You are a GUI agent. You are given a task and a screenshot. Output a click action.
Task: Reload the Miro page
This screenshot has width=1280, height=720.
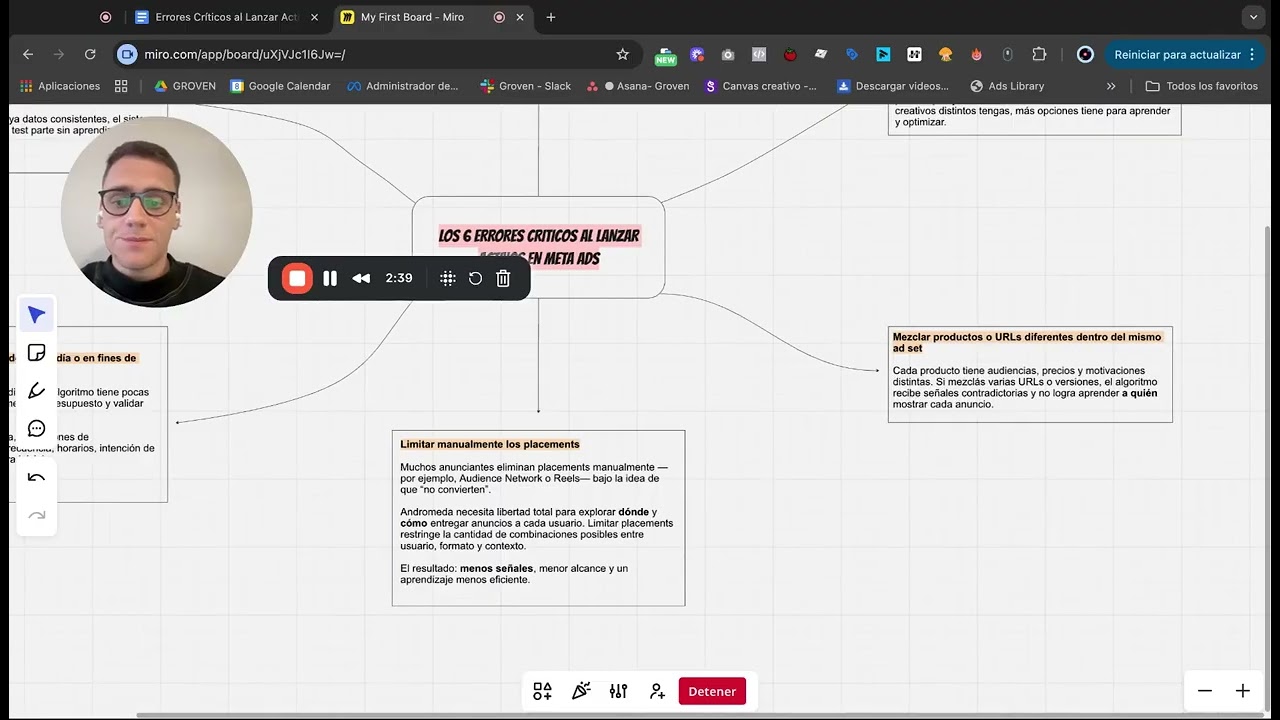pyautogui.click(x=90, y=54)
